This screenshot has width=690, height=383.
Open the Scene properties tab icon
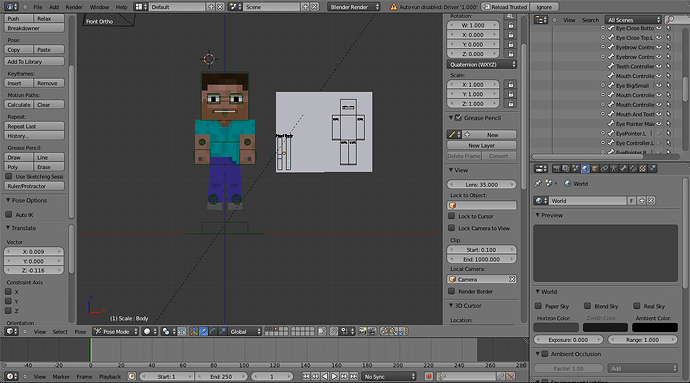coord(575,169)
